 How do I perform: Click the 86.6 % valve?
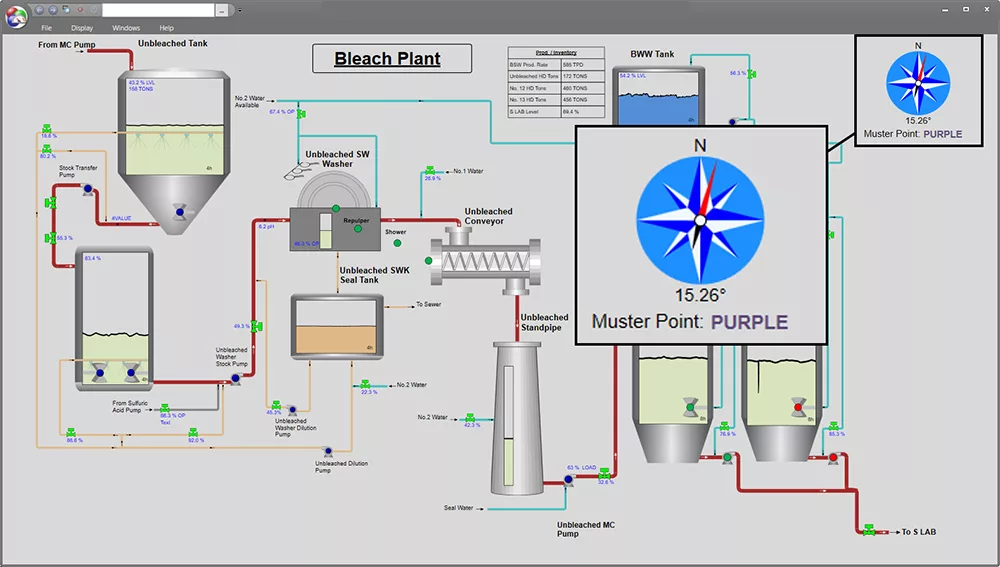[71, 433]
